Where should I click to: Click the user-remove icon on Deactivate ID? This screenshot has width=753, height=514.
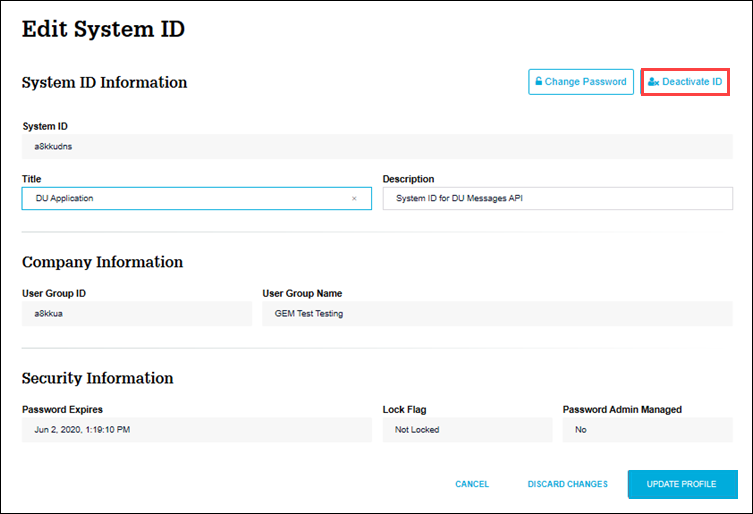click(654, 82)
